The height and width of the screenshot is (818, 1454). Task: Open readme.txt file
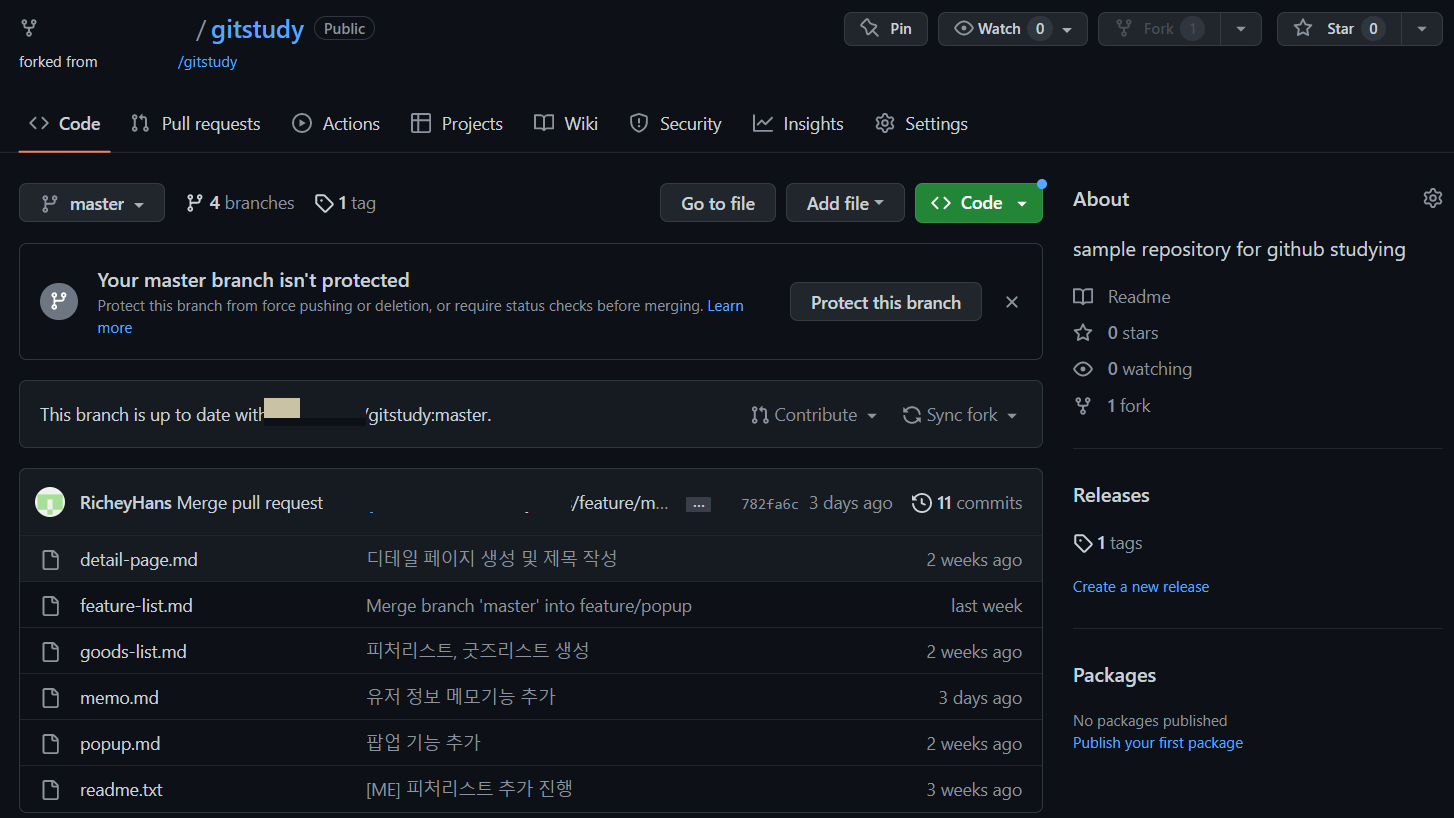121,790
